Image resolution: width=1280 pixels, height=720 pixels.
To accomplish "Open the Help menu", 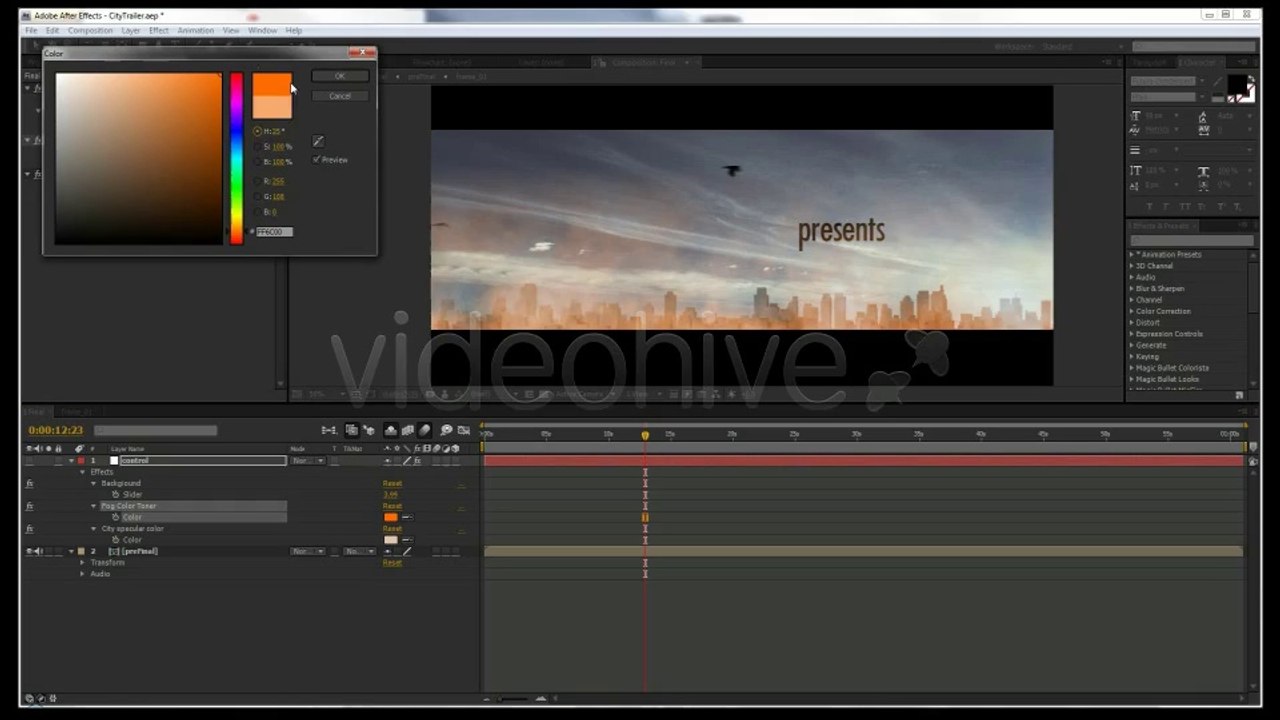I will [x=293, y=31].
